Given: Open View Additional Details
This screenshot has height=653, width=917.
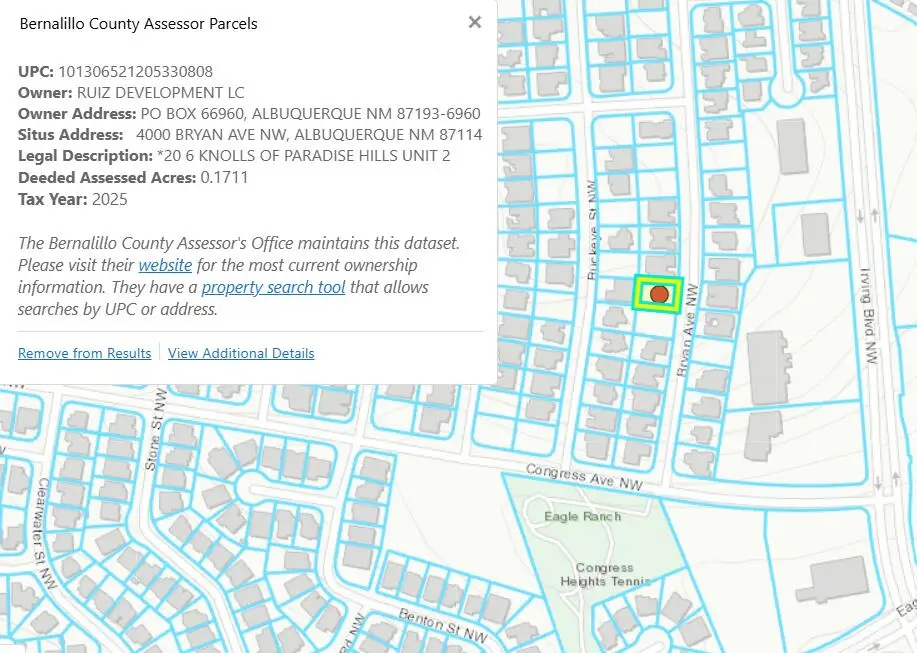Looking at the screenshot, I should [x=241, y=353].
